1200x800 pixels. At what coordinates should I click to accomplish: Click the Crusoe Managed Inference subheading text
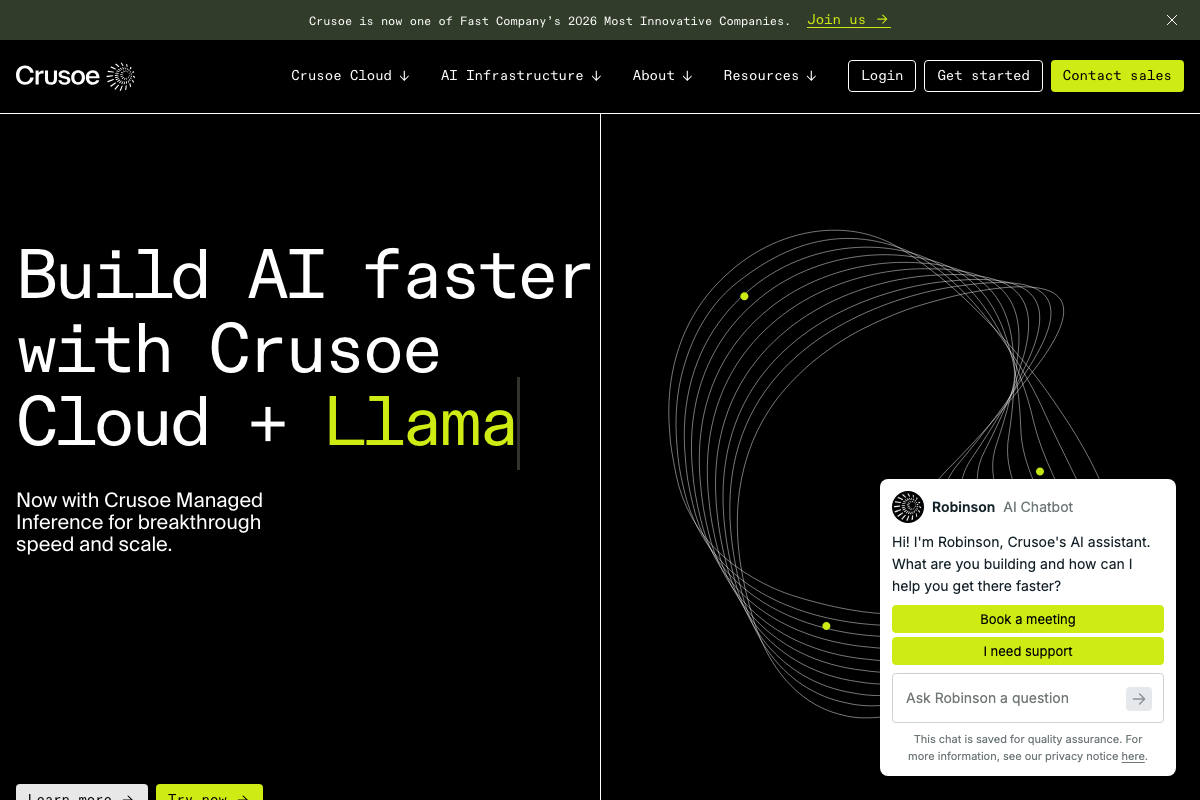(x=139, y=522)
